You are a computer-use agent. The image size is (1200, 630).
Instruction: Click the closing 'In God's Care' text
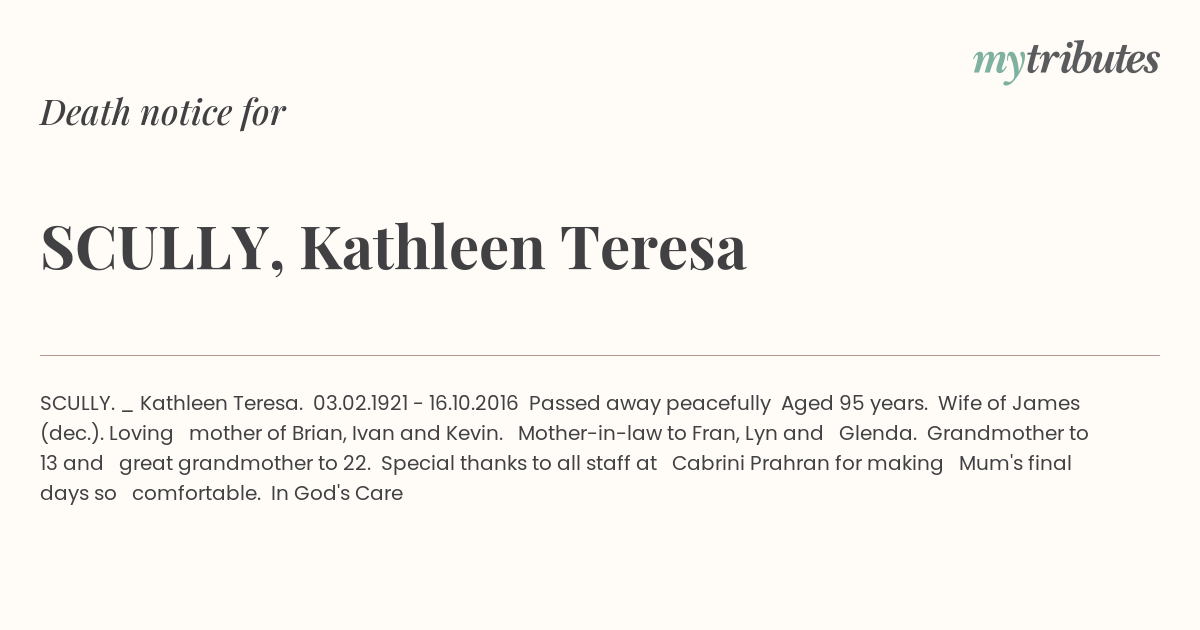coord(337,493)
